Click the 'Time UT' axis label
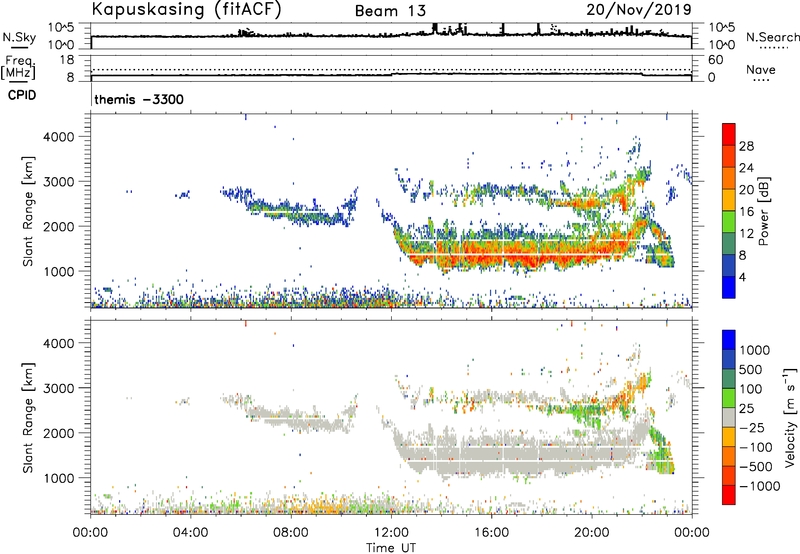This screenshot has width=800, height=554. [391, 548]
